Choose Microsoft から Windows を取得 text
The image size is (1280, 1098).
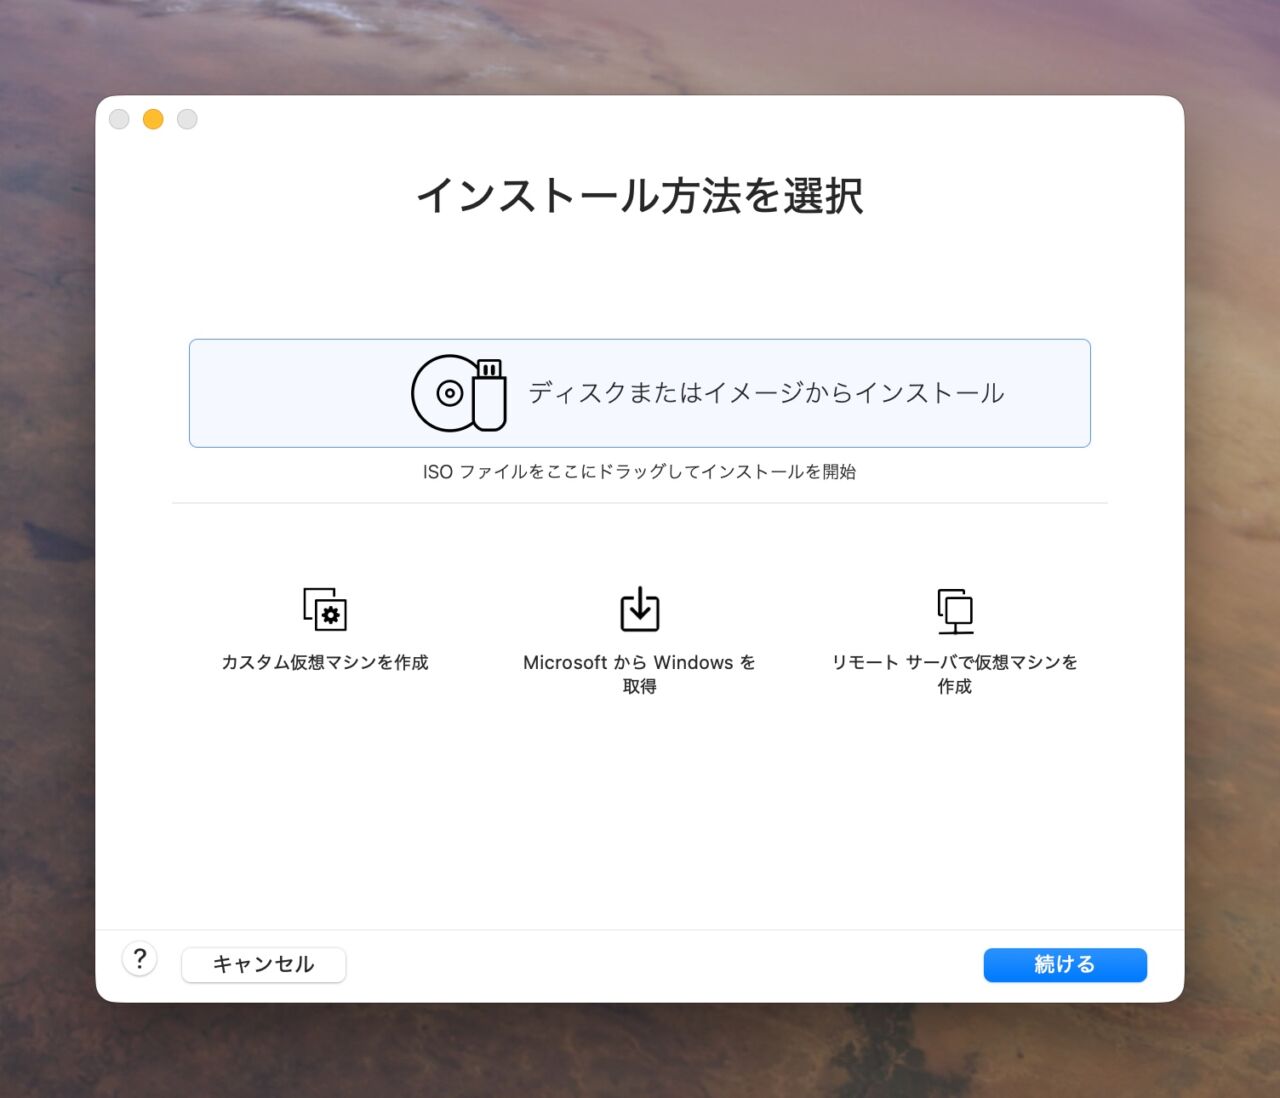[x=639, y=673]
